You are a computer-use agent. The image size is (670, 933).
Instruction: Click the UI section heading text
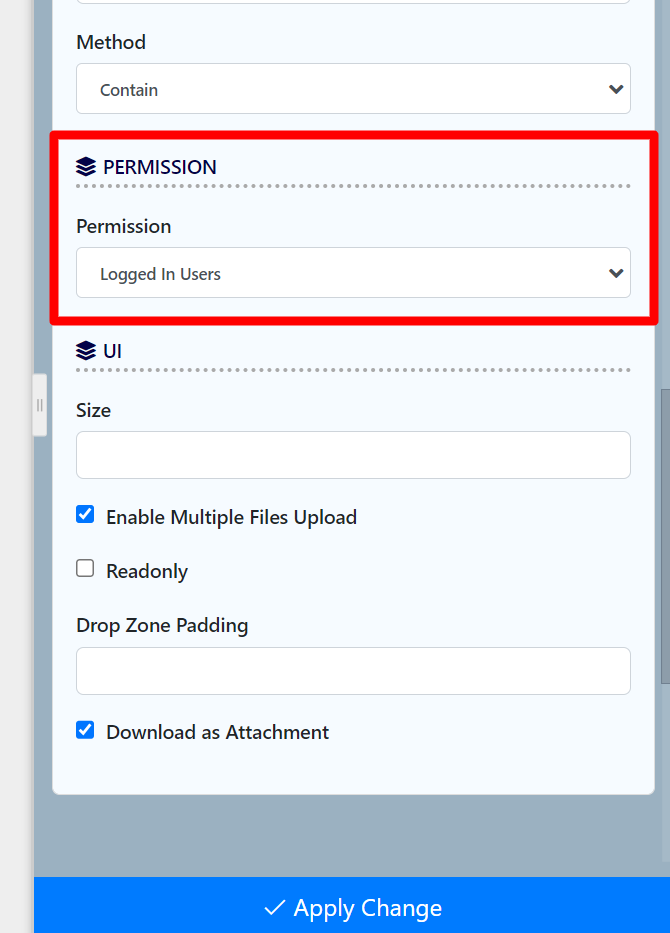(113, 351)
